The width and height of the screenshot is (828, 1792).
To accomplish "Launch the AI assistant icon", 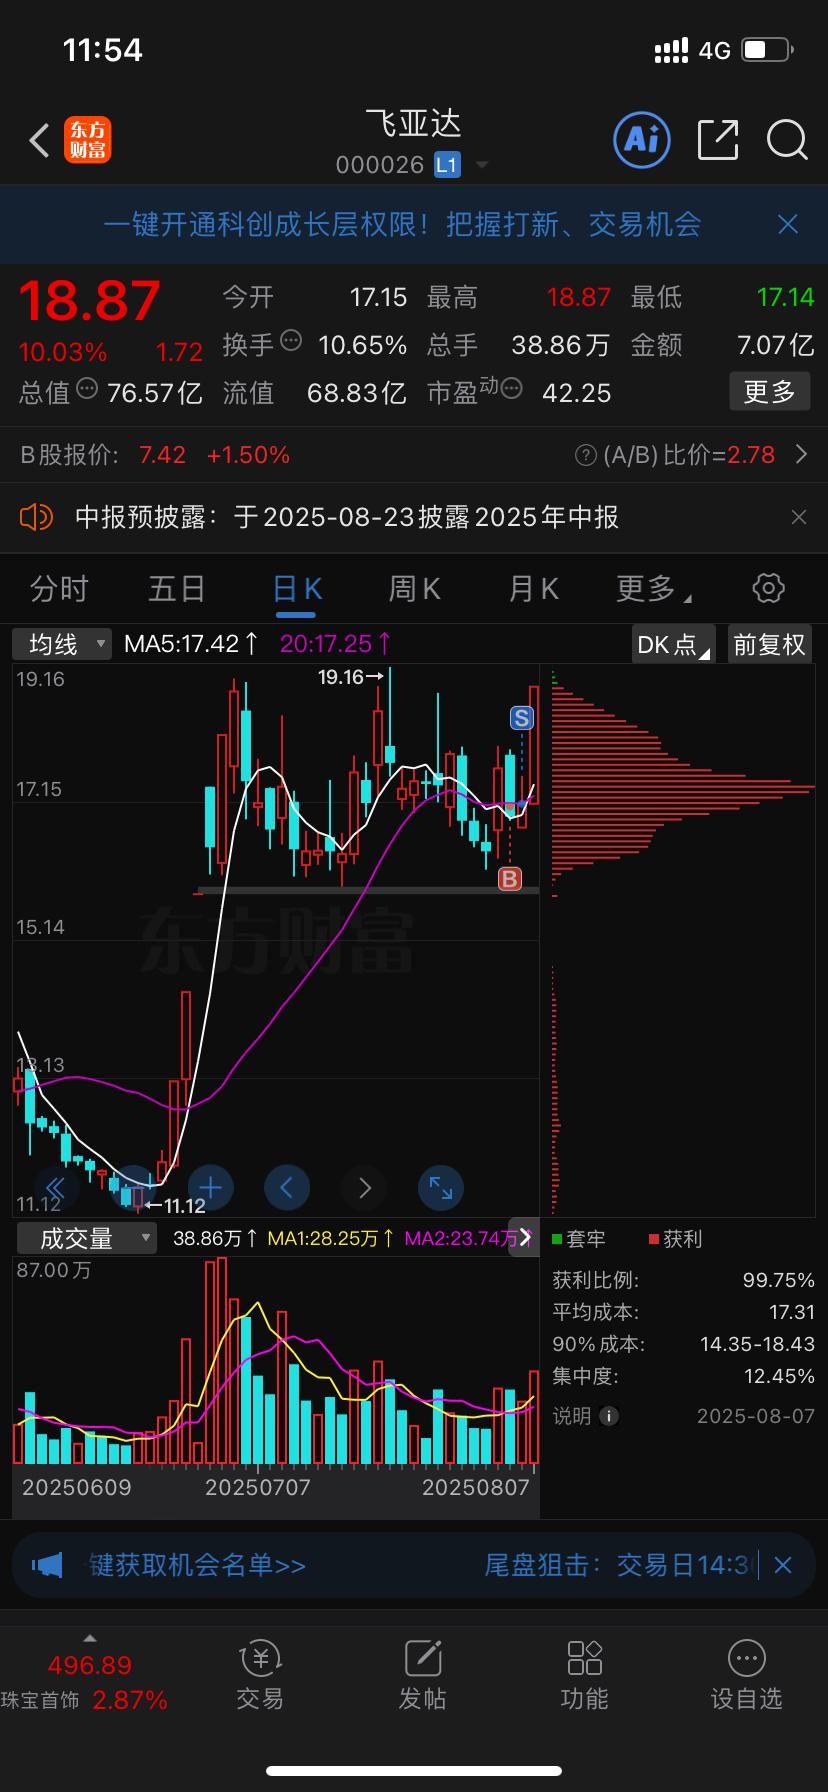I will pyautogui.click(x=641, y=140).
